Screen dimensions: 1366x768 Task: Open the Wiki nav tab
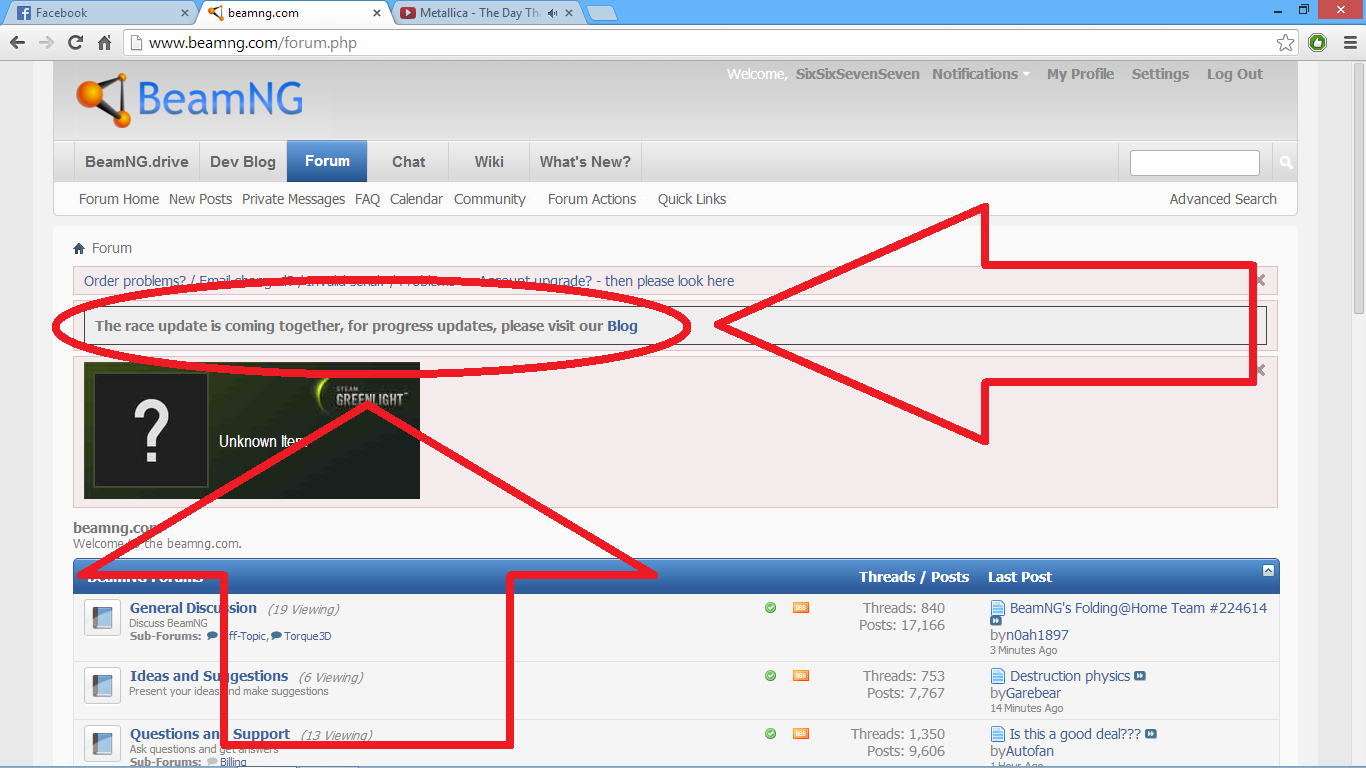[489, 162]
